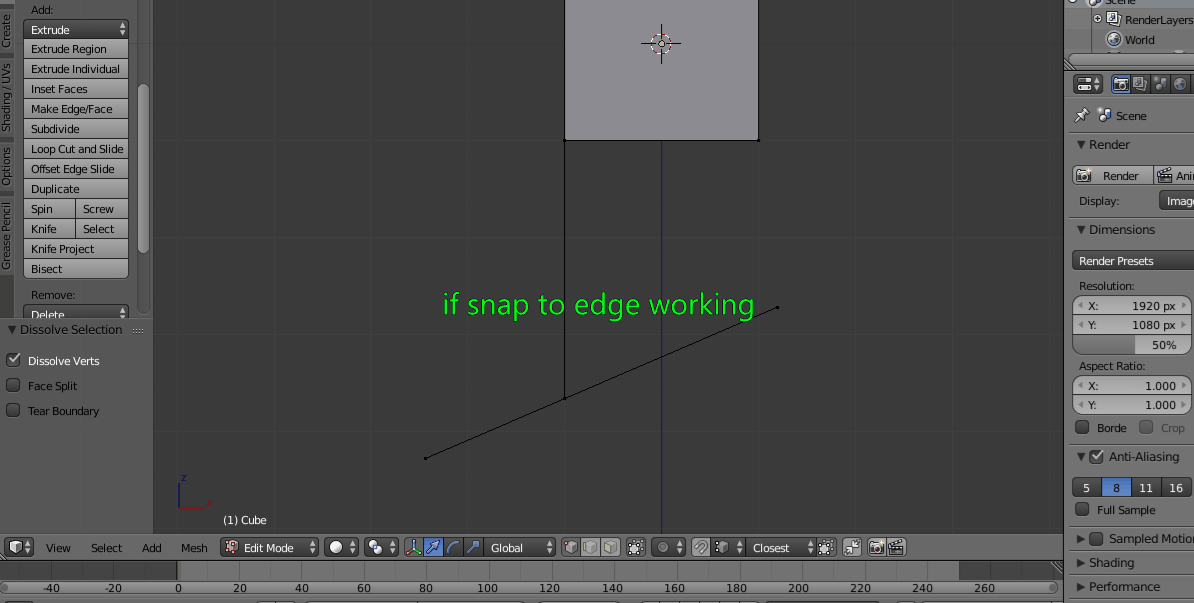Screen dimensions: 1194x603
Task: Set anti-aliasing samples to 16
Action: point(1176,487)
